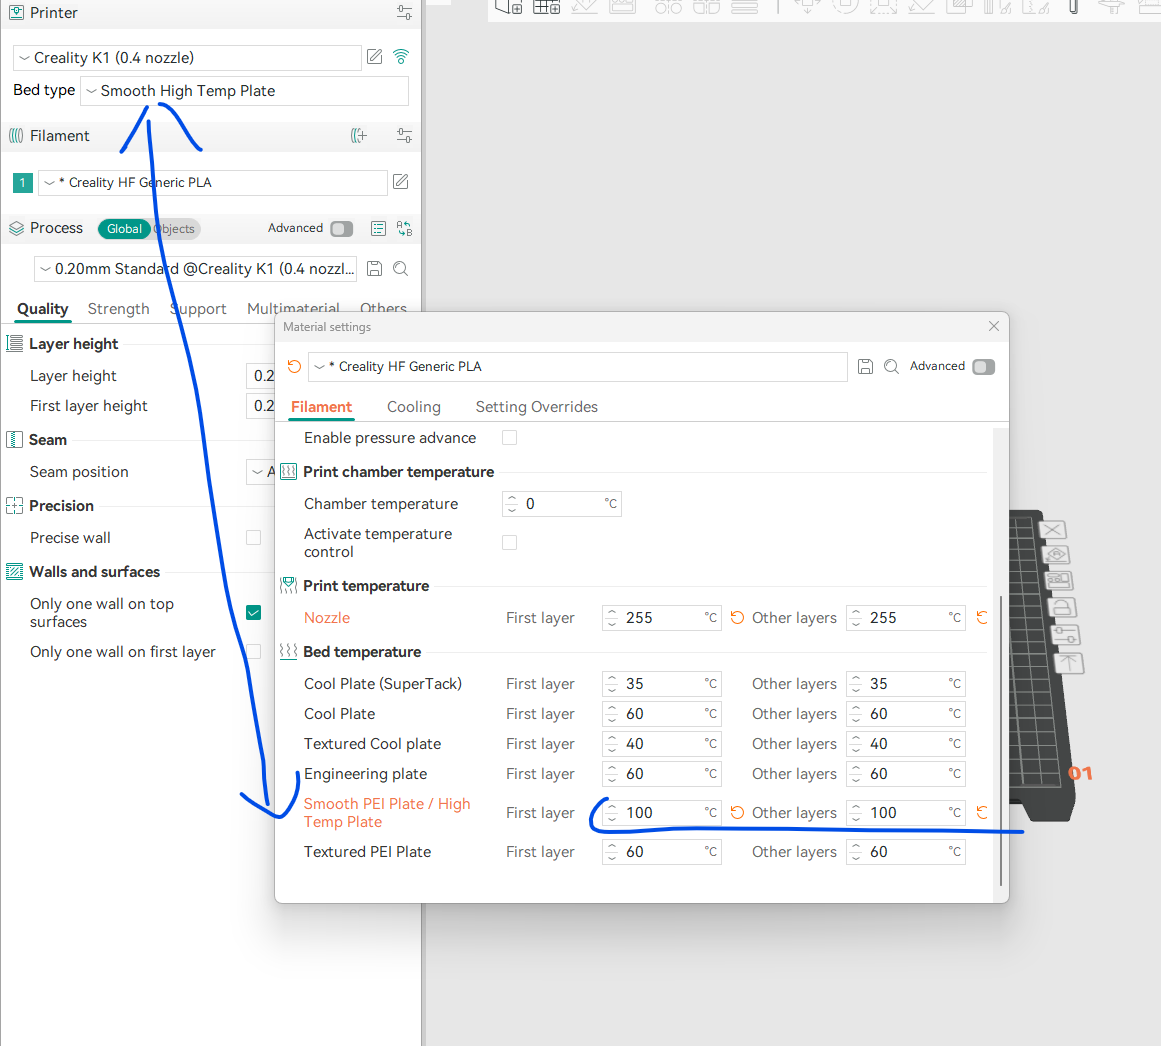Toggle Advanced mode in Material settings
Viewport: 1161px width, 1046px height.
pyautogui.click(x=983, y=367)
